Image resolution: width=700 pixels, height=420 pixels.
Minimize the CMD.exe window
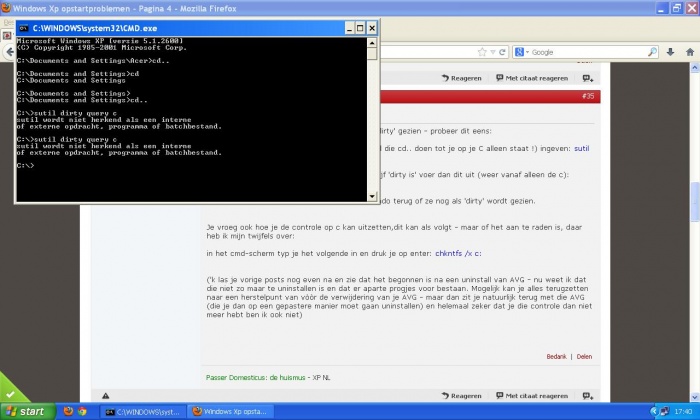pyautogui.click(x=350, y=28)
